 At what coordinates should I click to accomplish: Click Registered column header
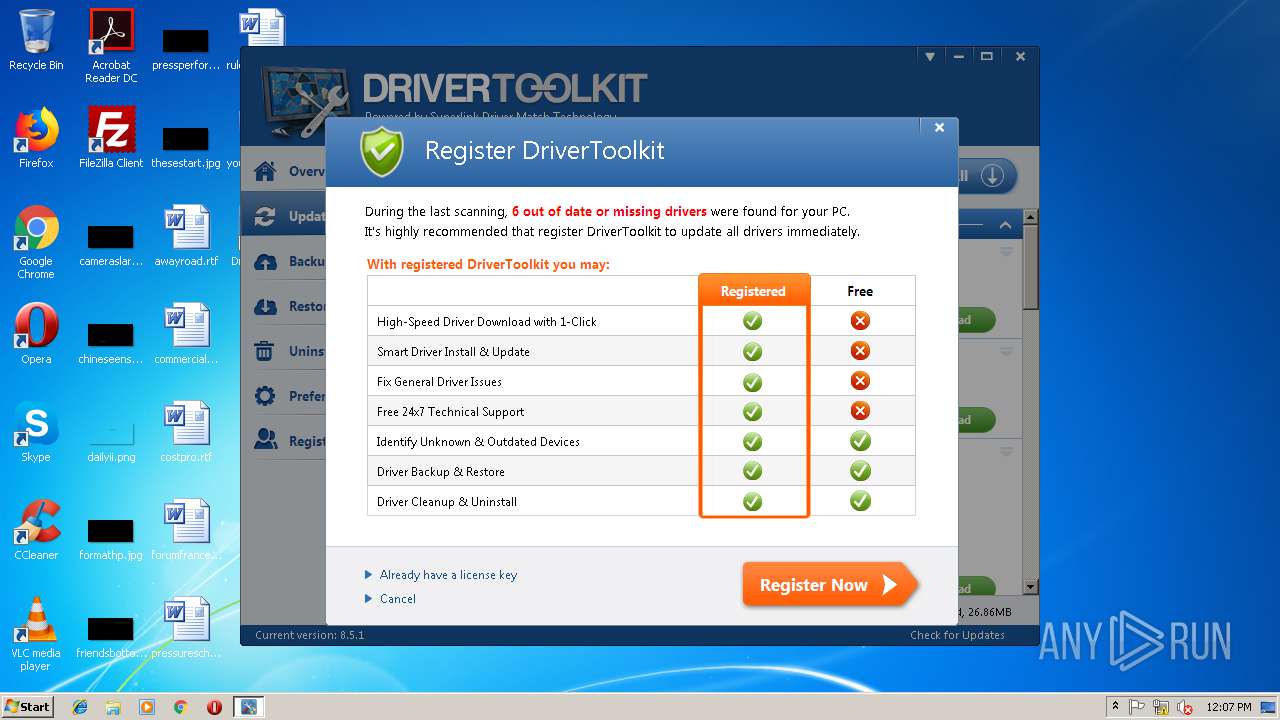pos(753,291)
